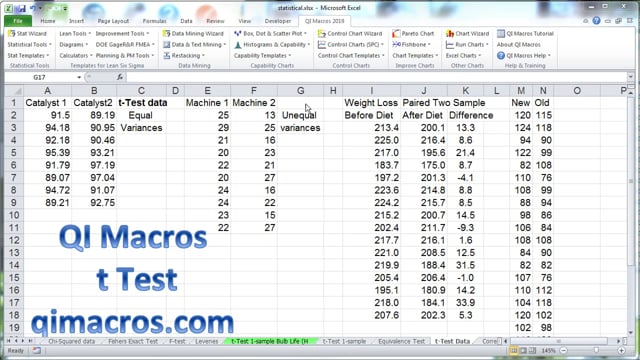
Task: Open the File tab
Action: (18, 21)
